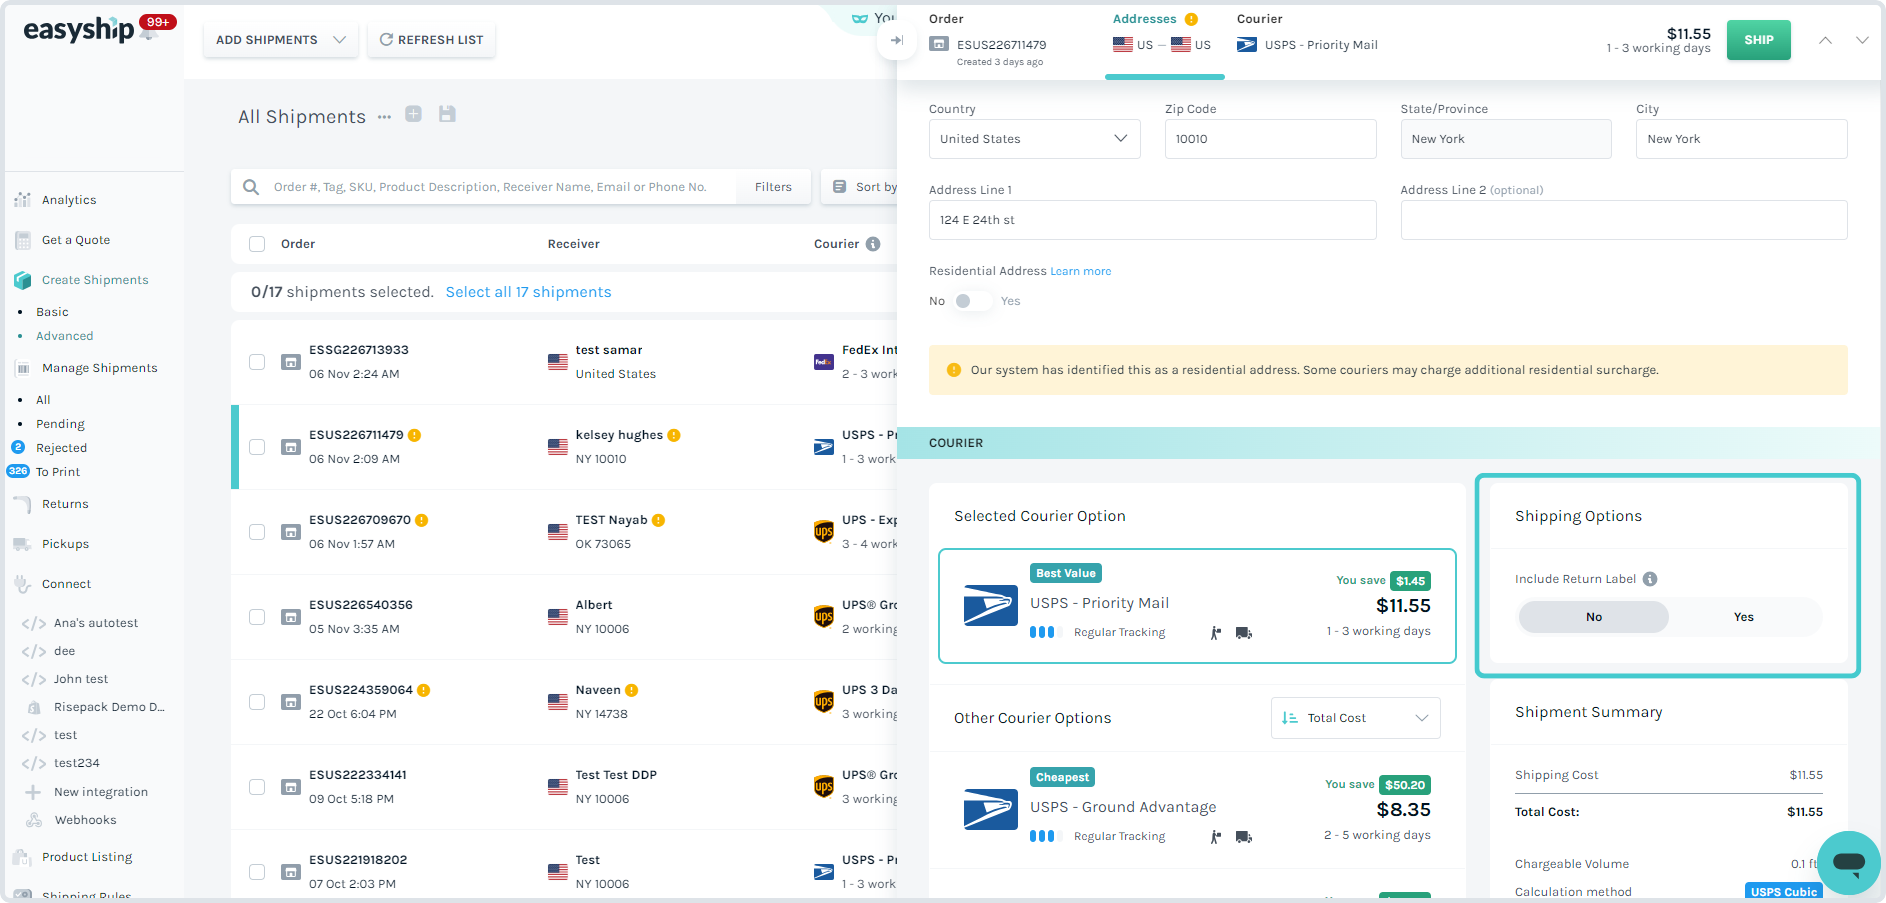The width and height of the screenshot is (1886, 903).
Task: Open the Country dropdown showing United States
Action: pyautogui.click(x=1034, y=139)
